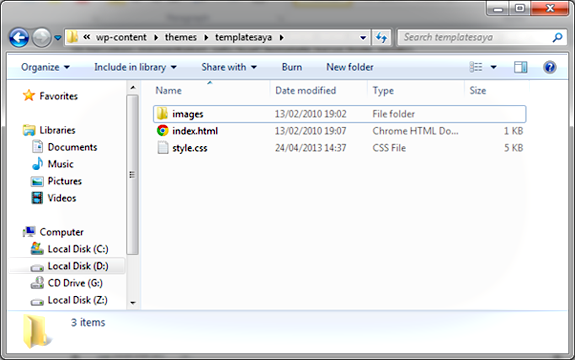Click the CD Drive (G:) icon

pos(37,283)
